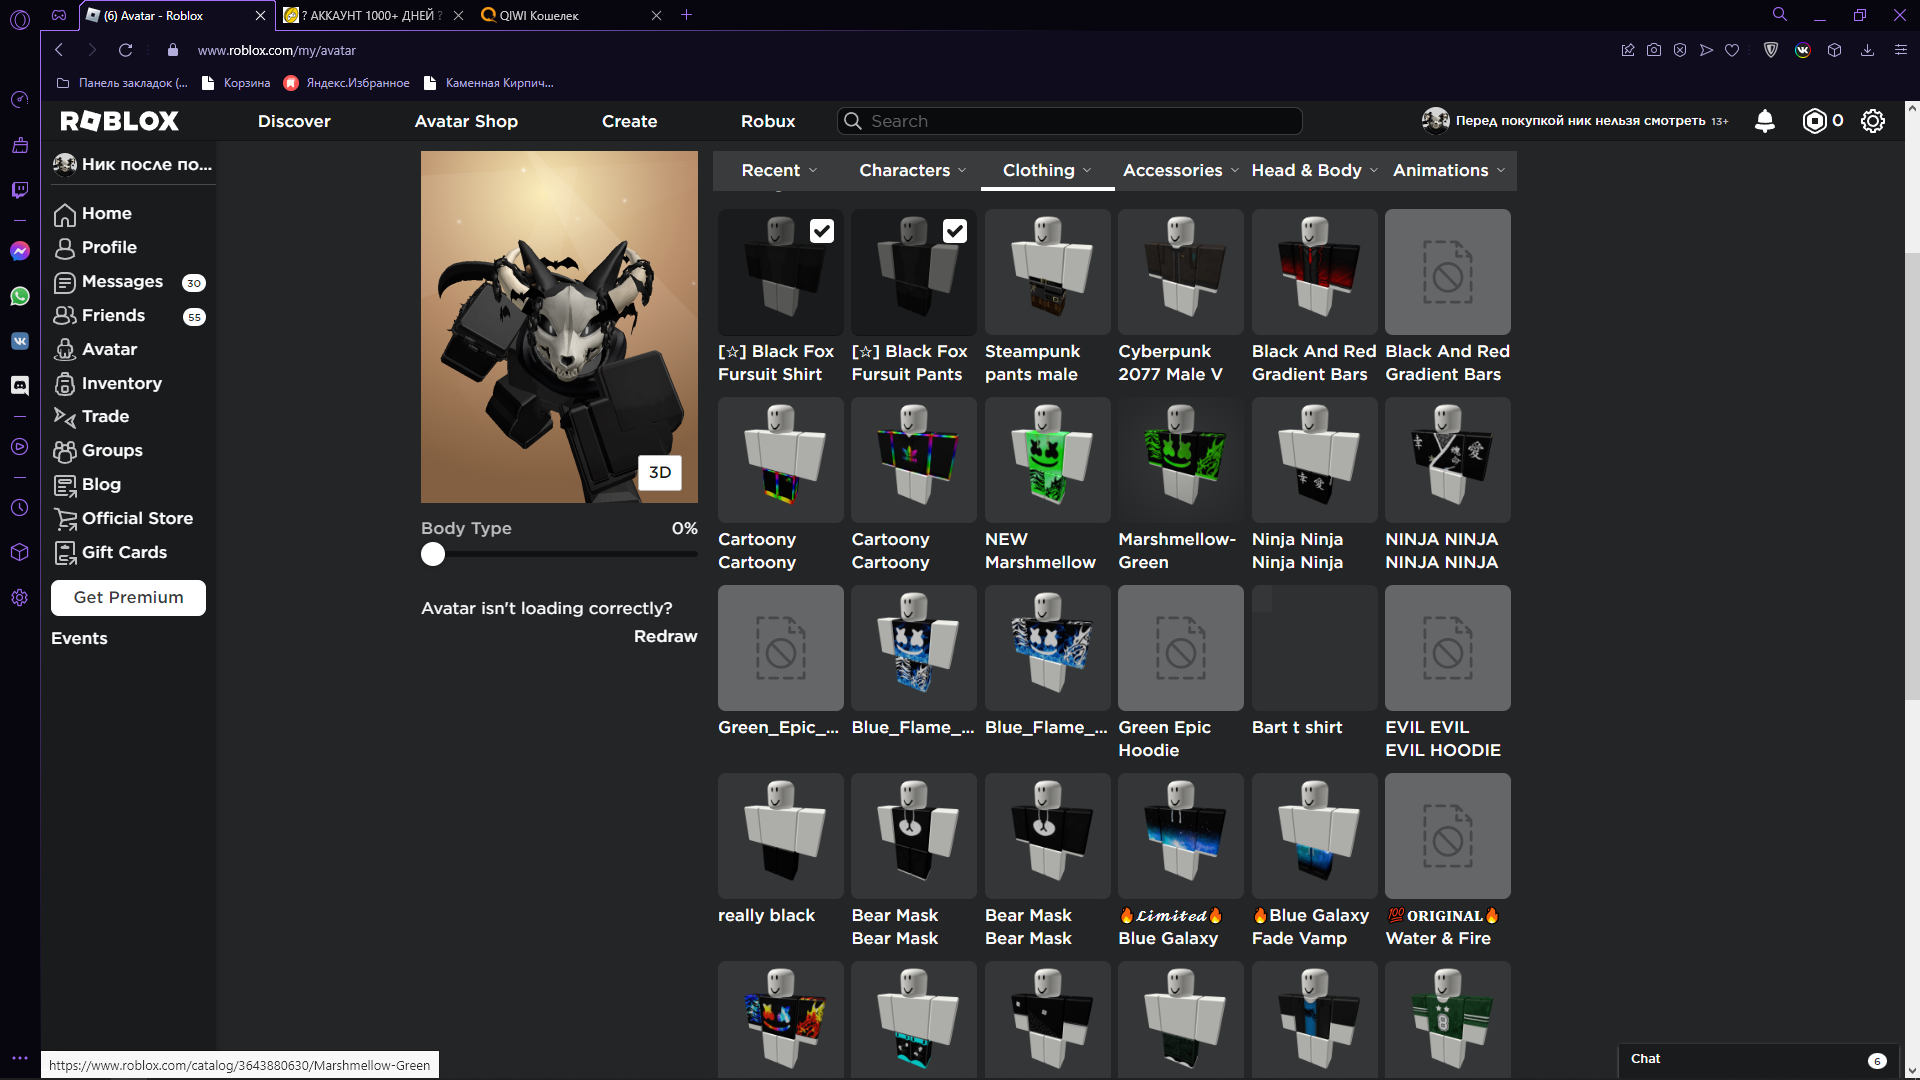Screen dimensions: 1920x1080
Task: Open the Official Store cart icon
Action: (65, 519)
